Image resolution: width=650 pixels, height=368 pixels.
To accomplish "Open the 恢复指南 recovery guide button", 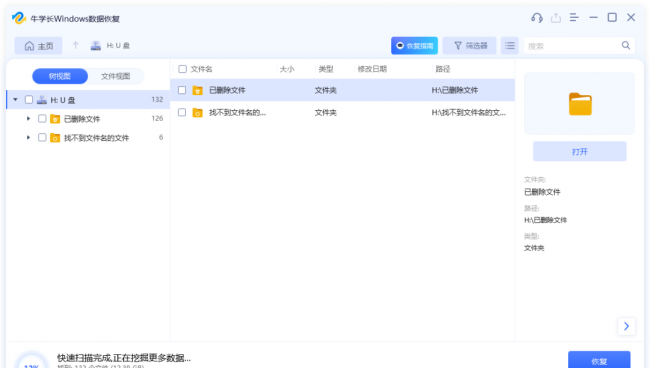I will (x=414, y=46).
